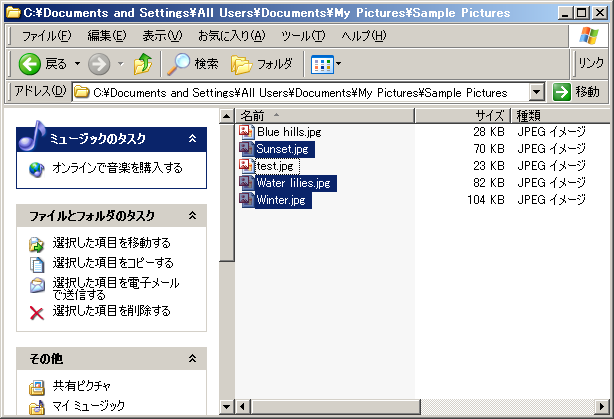Sort by the 名前 column header
This screenshot has height=419, width=614.
click(325, 116)
